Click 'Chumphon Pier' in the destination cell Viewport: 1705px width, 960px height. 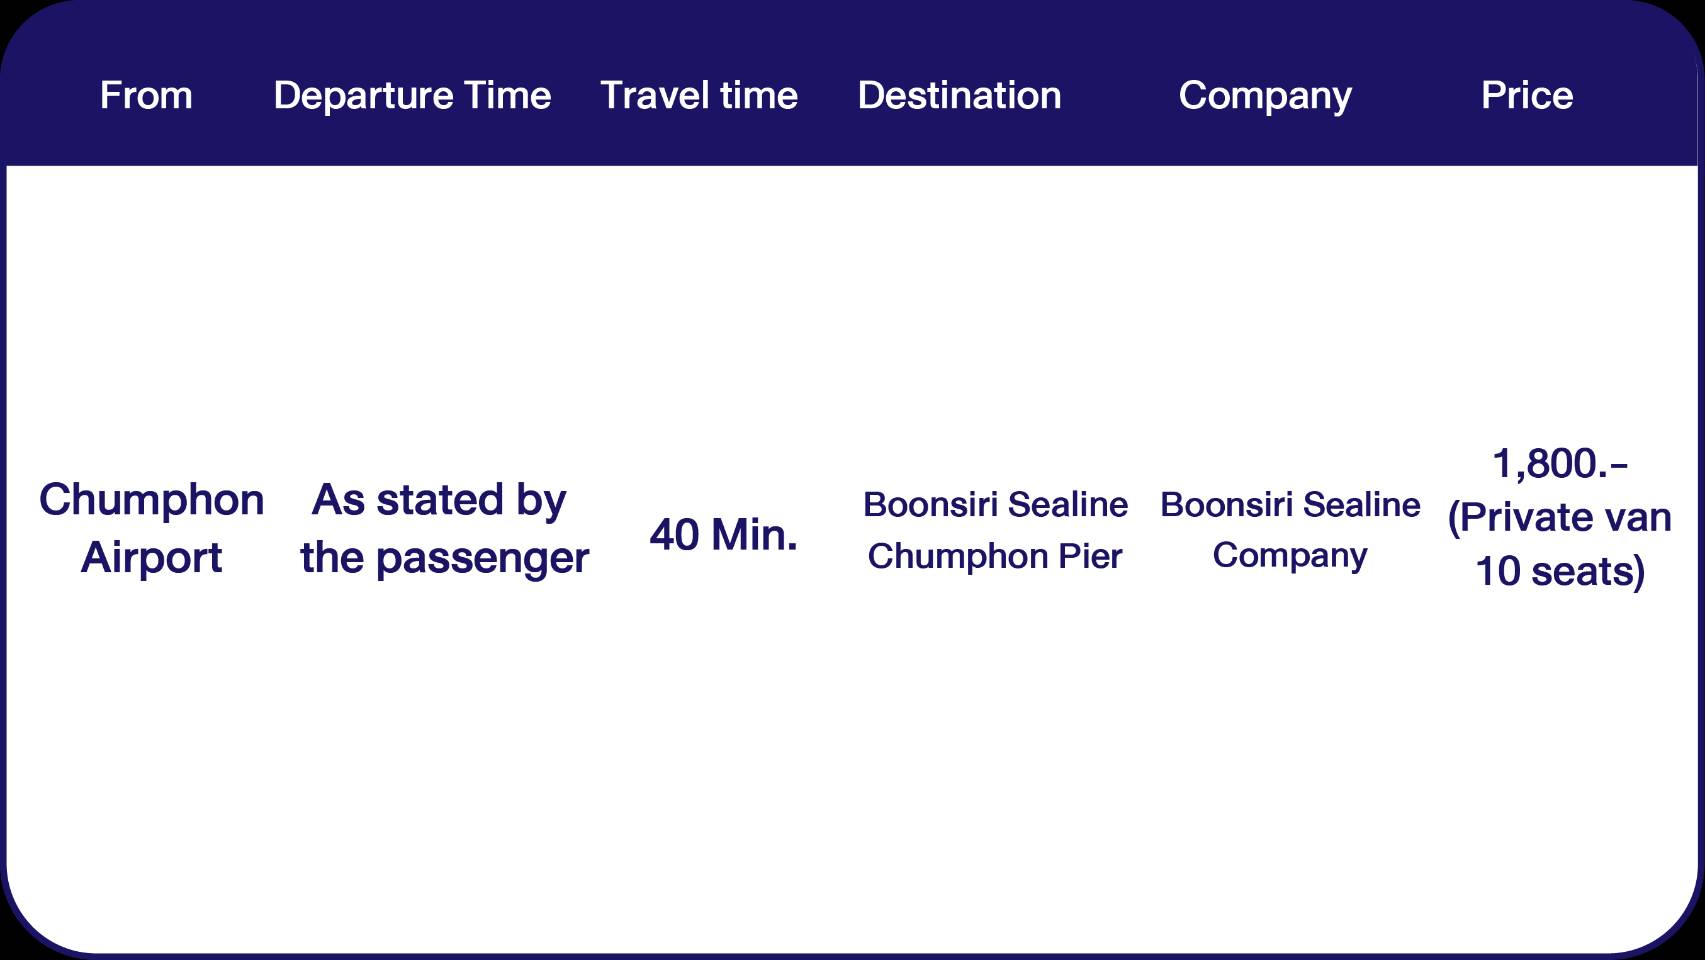995,556
